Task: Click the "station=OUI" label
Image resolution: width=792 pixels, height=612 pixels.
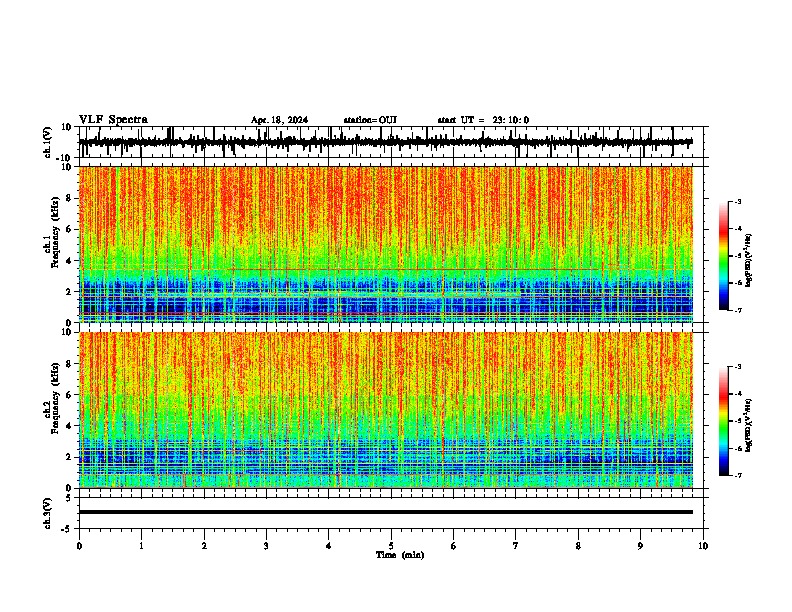Action: 370,120
